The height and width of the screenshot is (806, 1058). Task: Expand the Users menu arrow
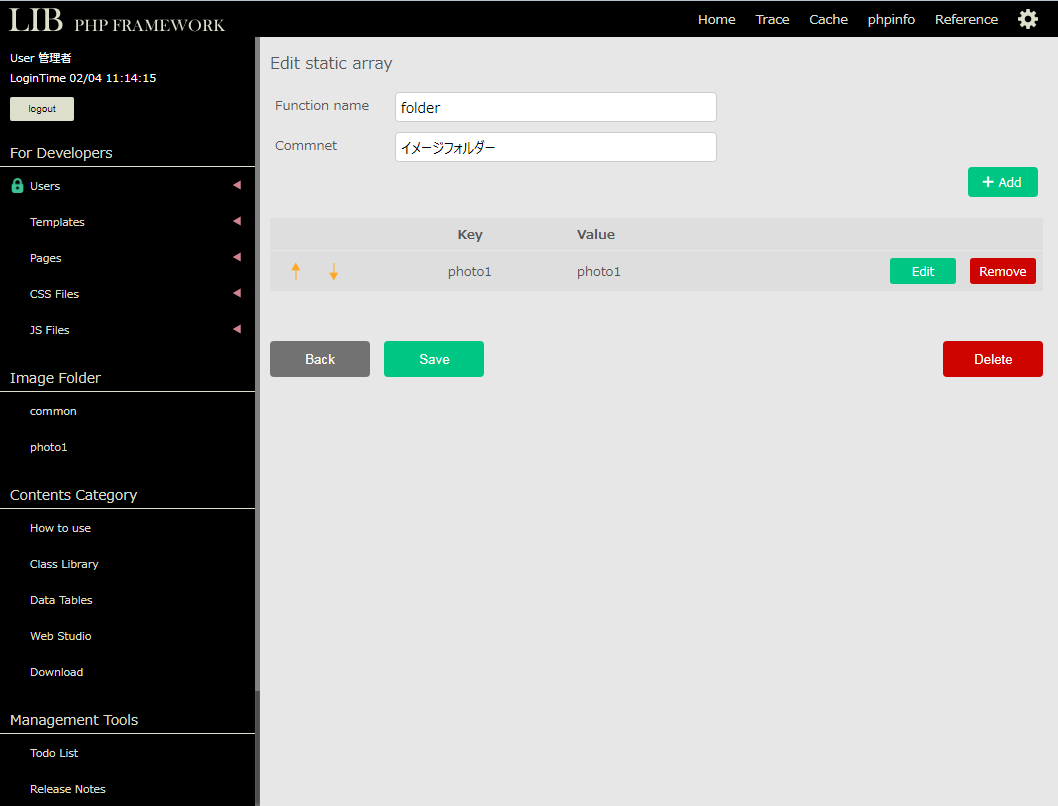[x=237, y=185]
